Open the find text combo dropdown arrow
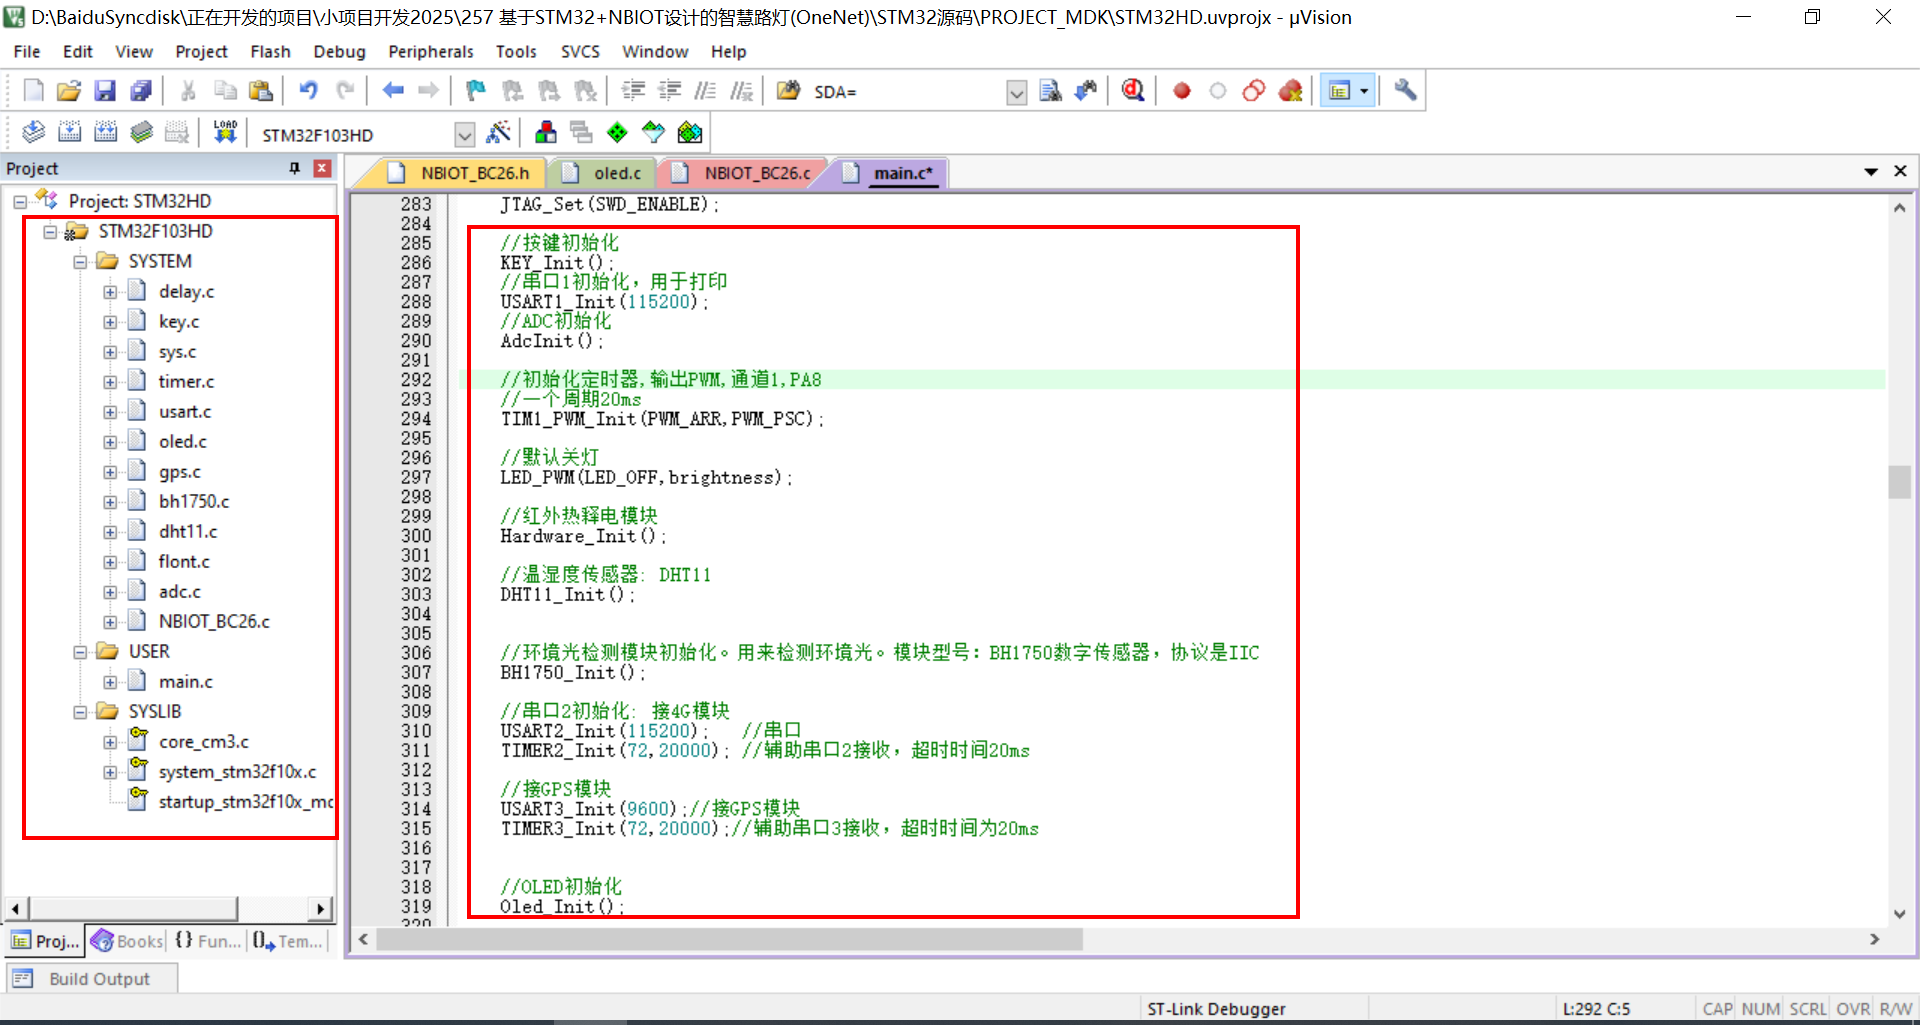Screen dimensions: 1920x1025 pos(1016,93)
